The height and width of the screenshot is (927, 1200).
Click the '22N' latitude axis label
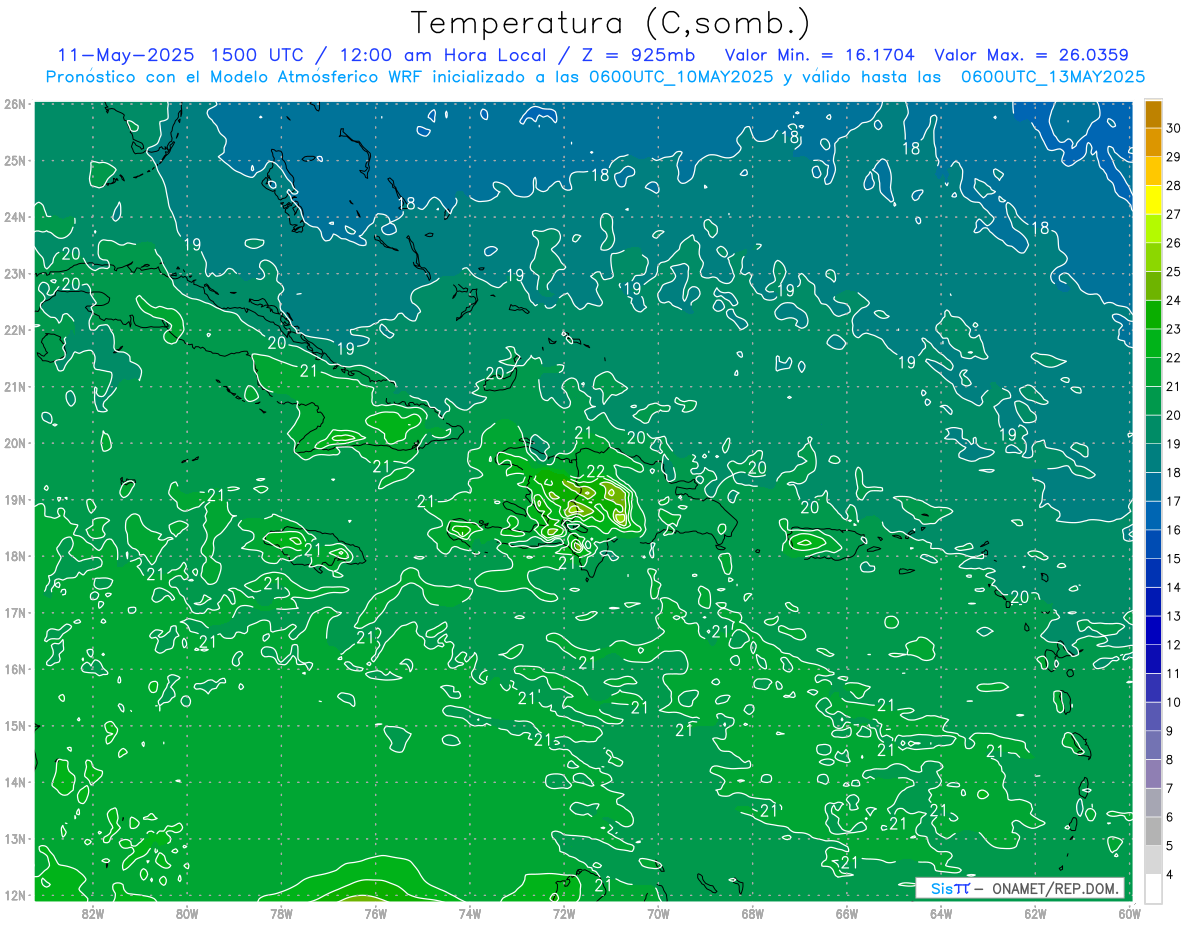click(x=15, y=330)
